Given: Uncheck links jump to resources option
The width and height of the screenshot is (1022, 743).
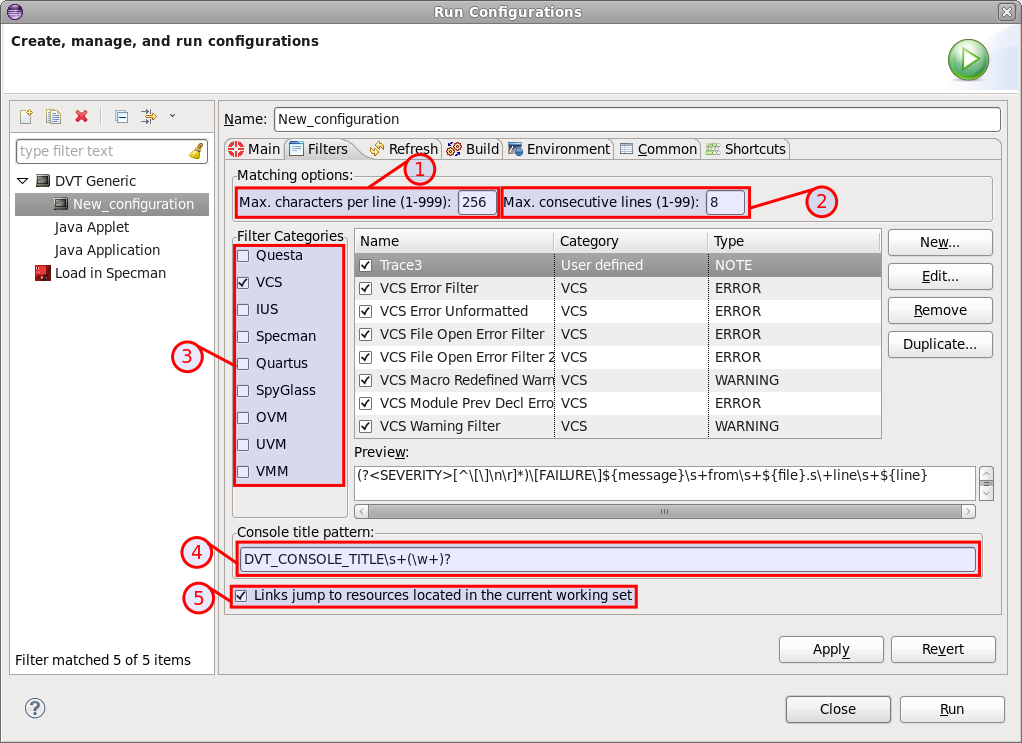Looking at the screenshot, I should tap(242, 595).
